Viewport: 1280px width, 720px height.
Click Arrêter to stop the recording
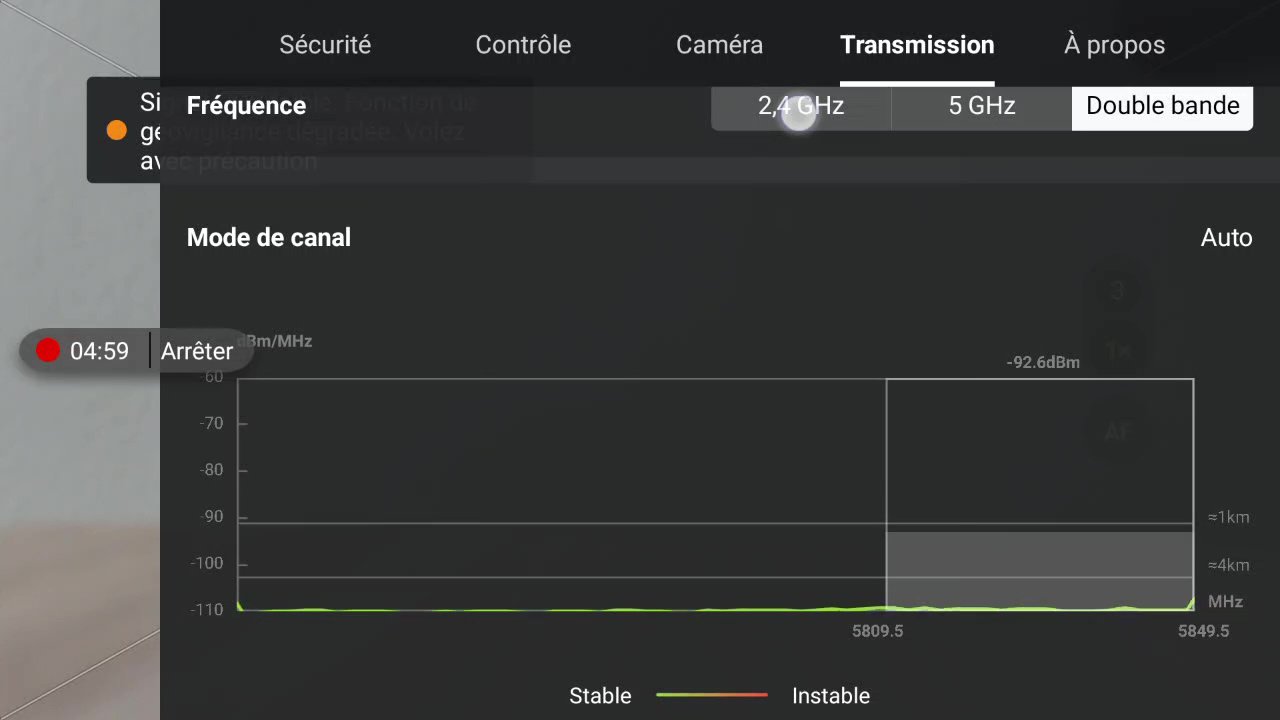[x=197, y=351]
